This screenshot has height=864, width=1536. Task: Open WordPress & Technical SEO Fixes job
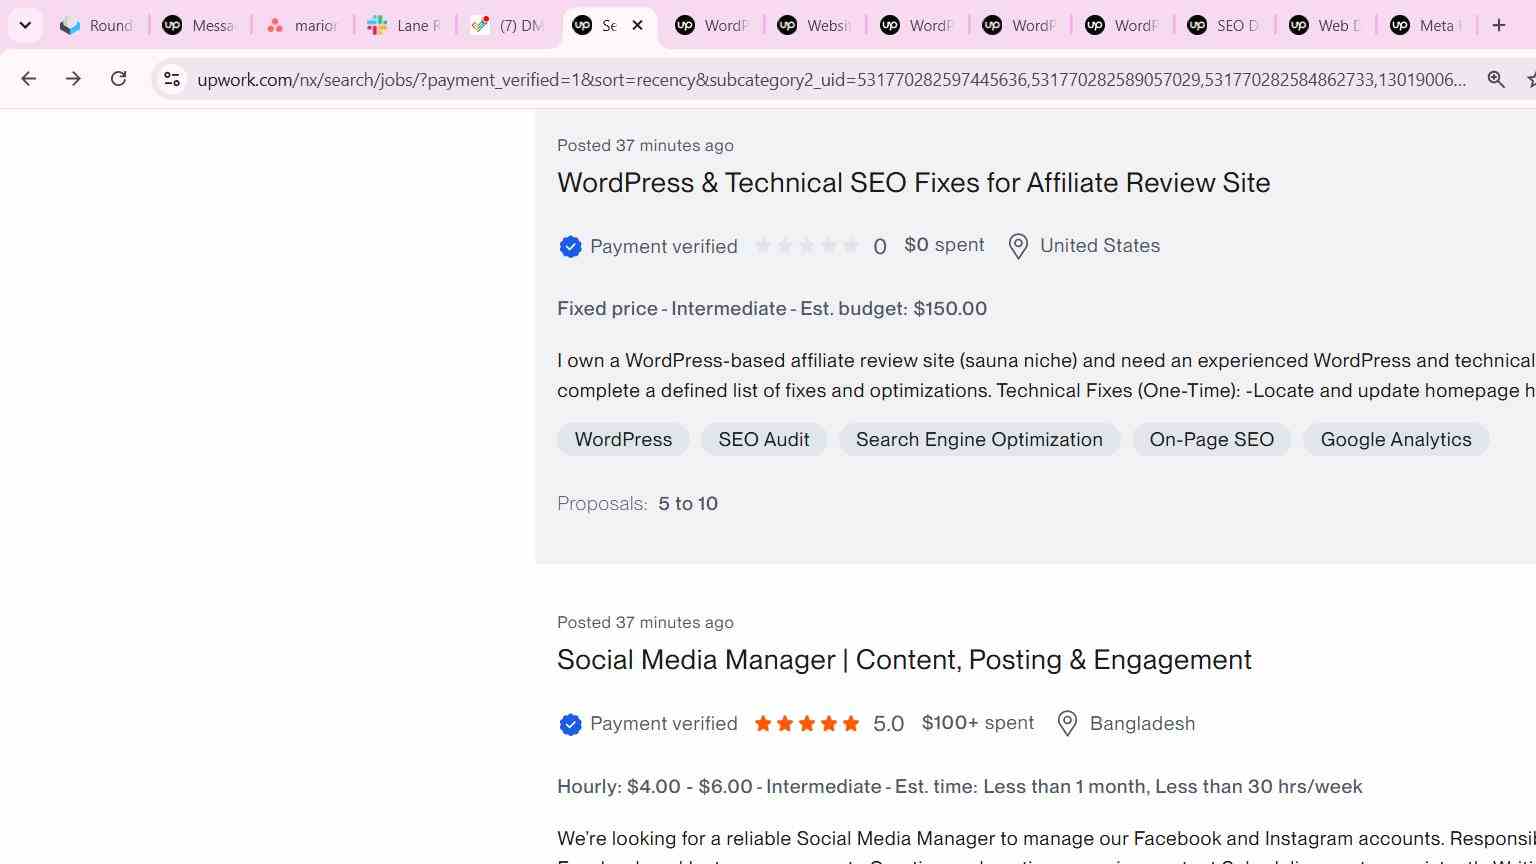pos(913,183)
